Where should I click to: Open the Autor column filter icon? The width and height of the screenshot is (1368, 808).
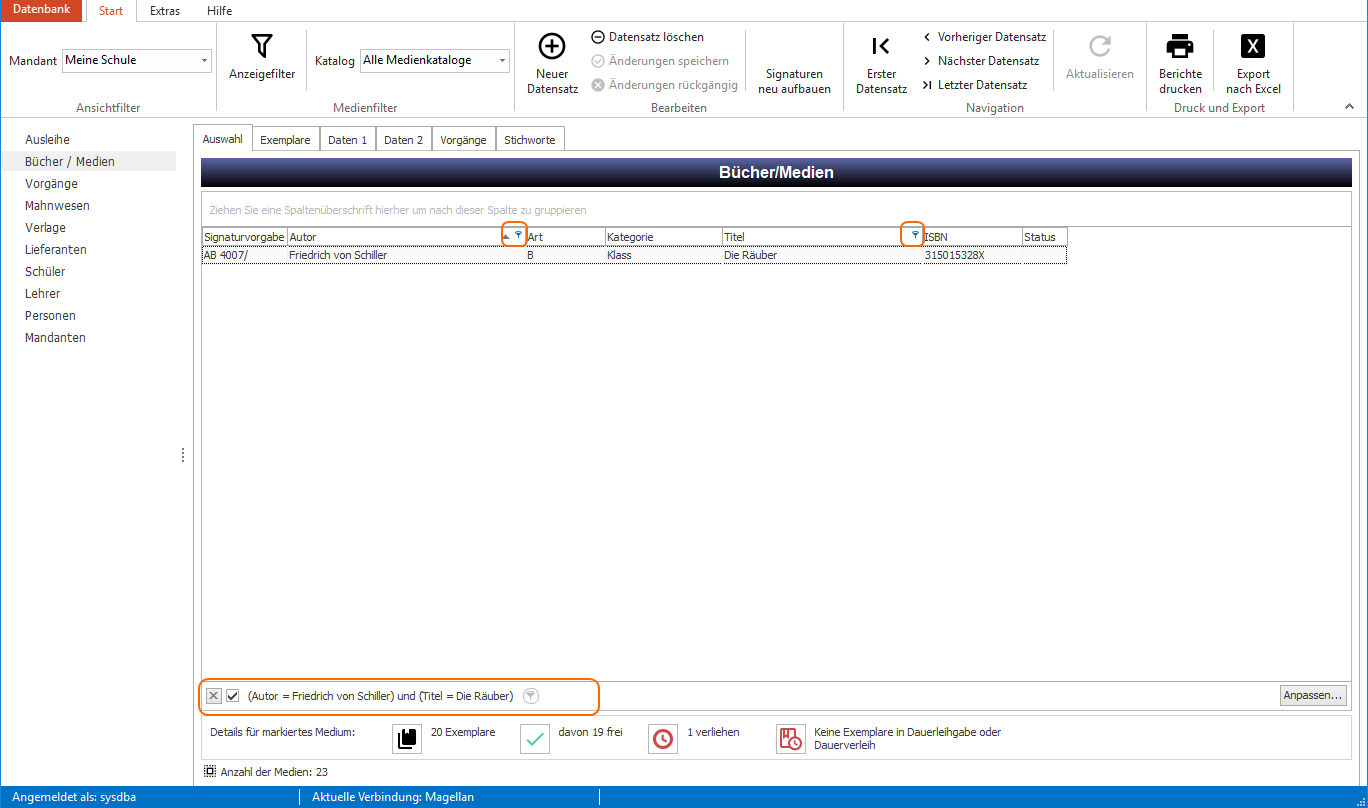(x=518, y=234)
